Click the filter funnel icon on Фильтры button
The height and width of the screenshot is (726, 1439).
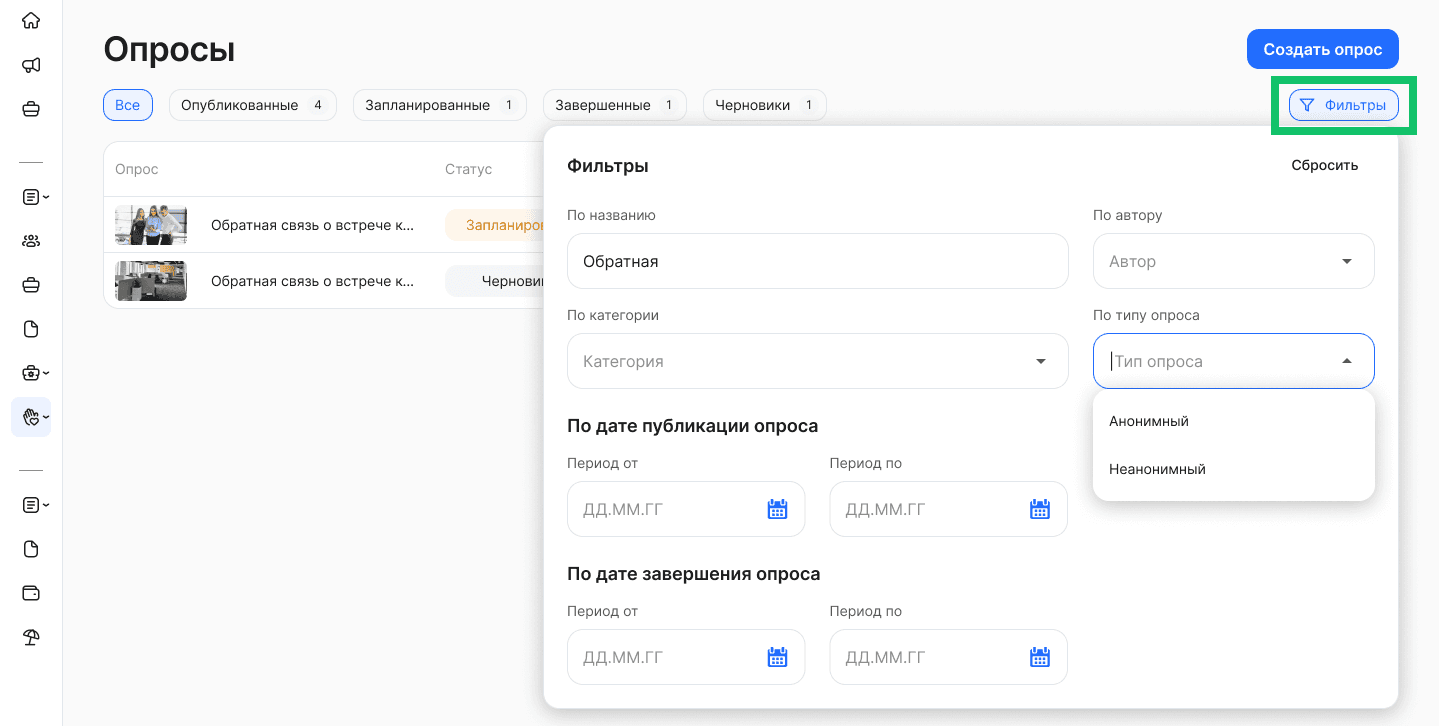(1308, 104)
